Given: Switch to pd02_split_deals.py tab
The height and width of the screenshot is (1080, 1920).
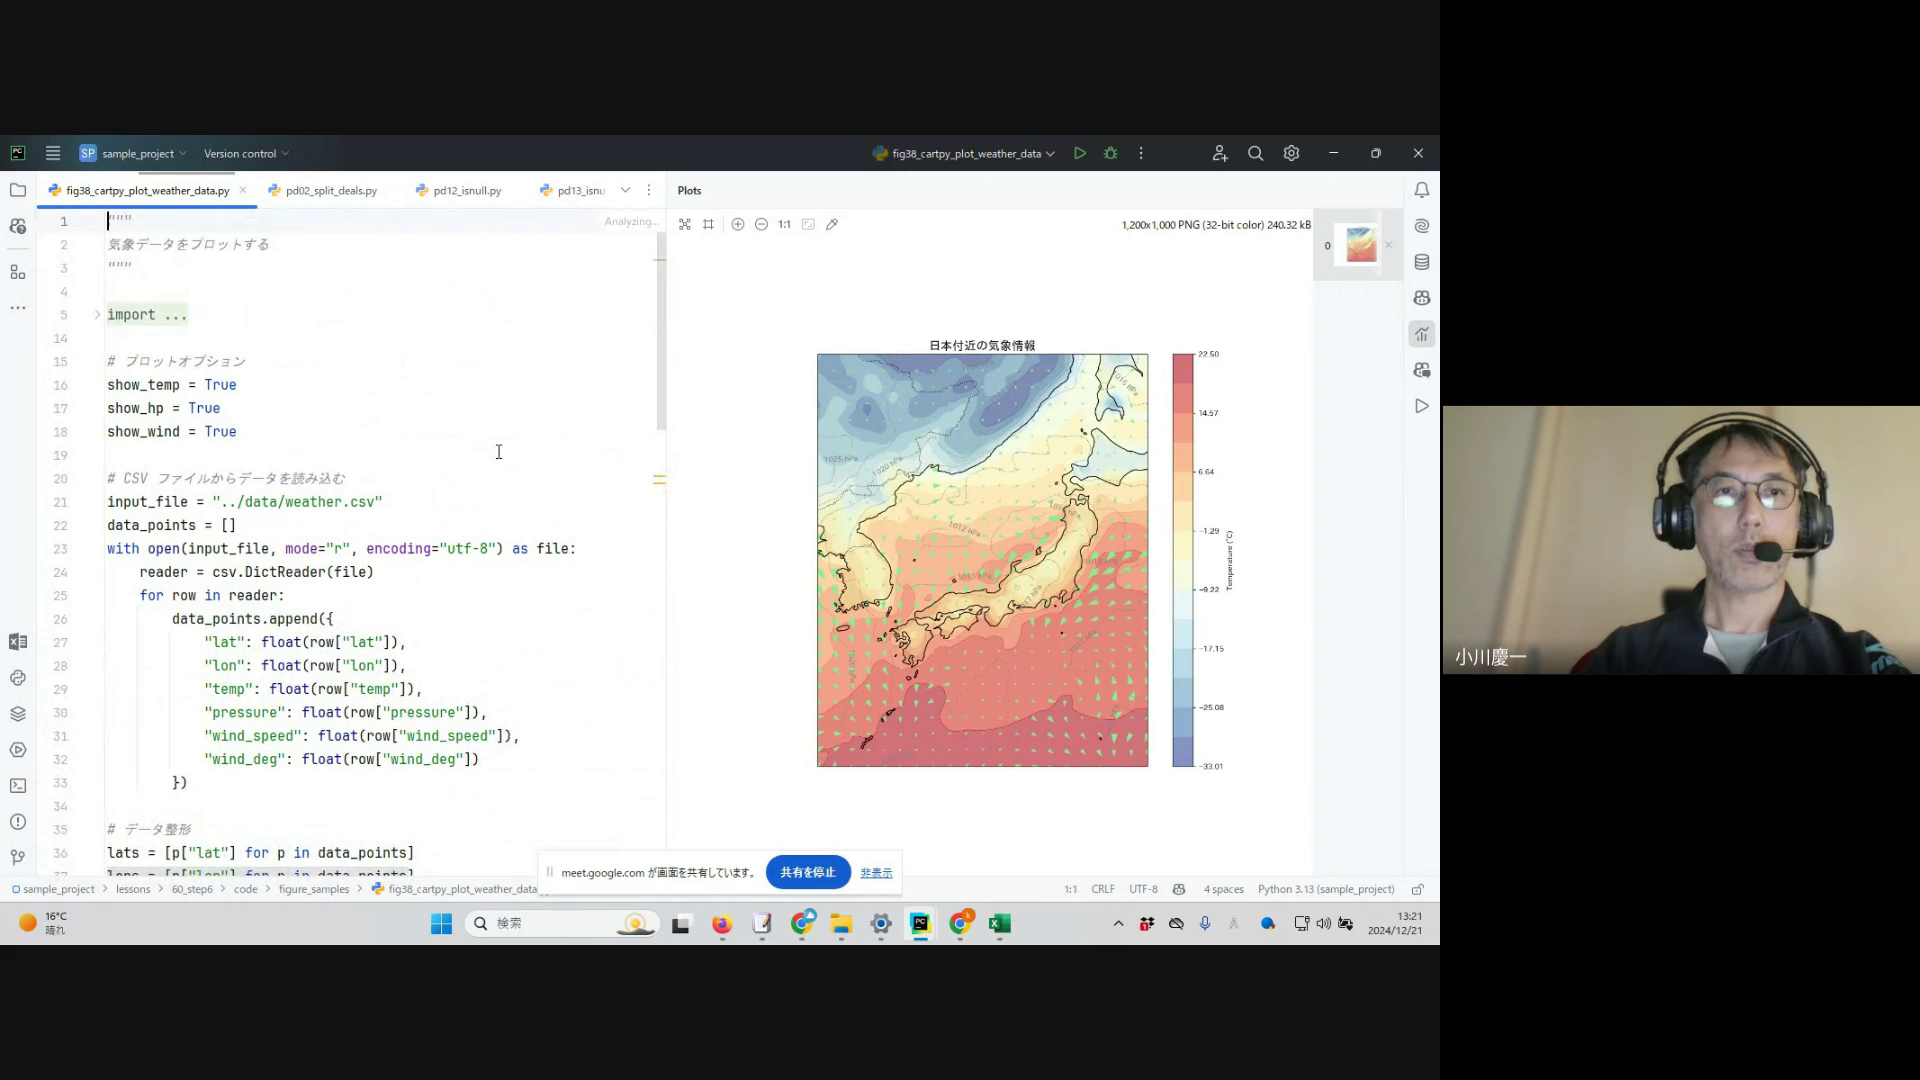Looking at the screenshot, I should (x=330, y=190).
